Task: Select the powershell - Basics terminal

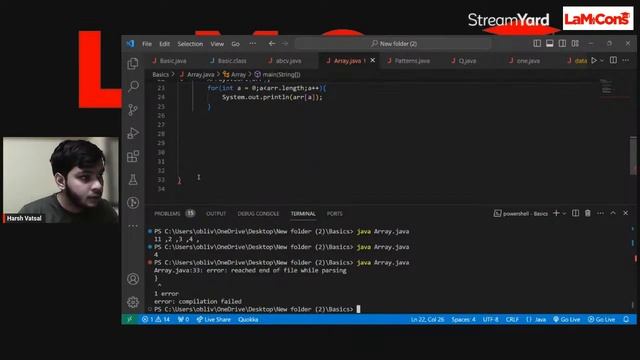Action: point(520,213)
